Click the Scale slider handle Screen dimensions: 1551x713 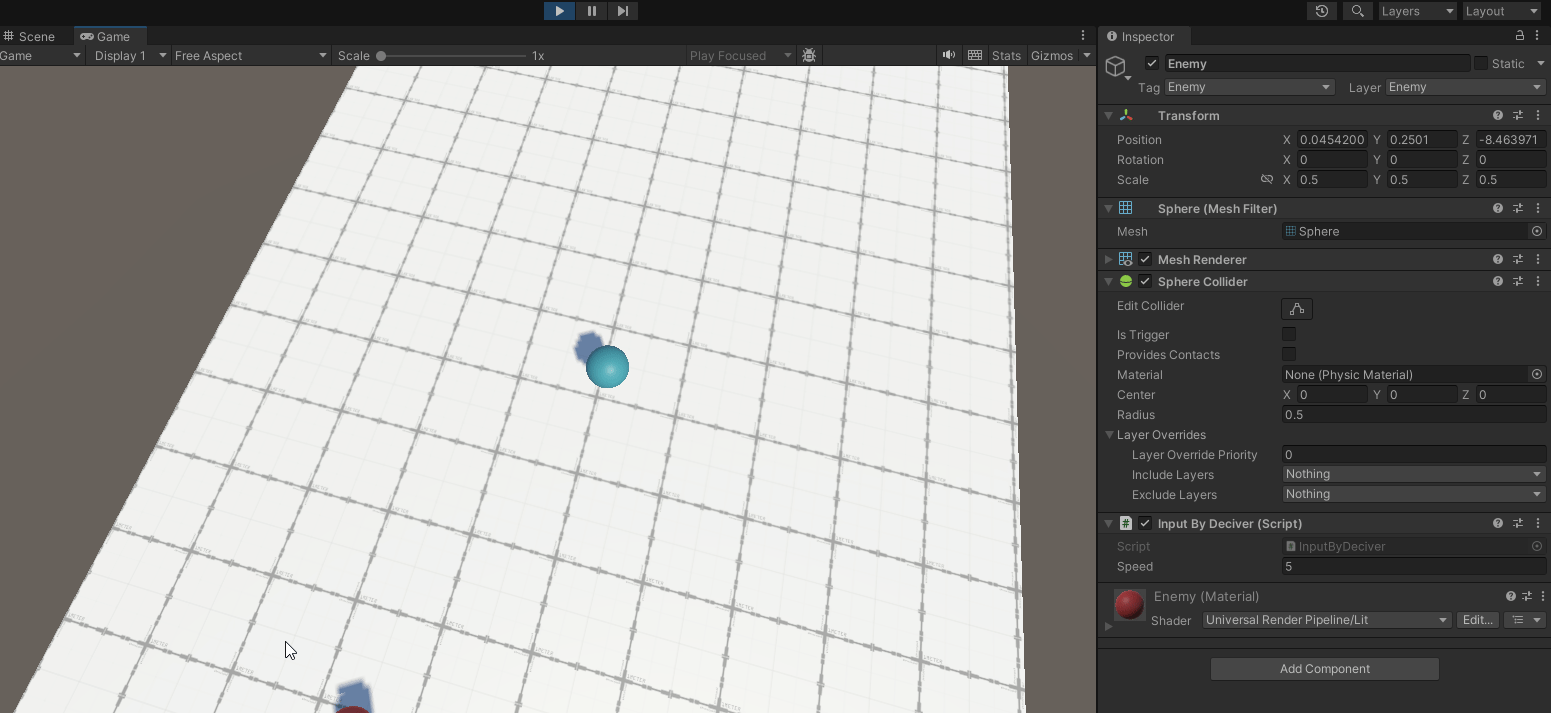[381, 56]
